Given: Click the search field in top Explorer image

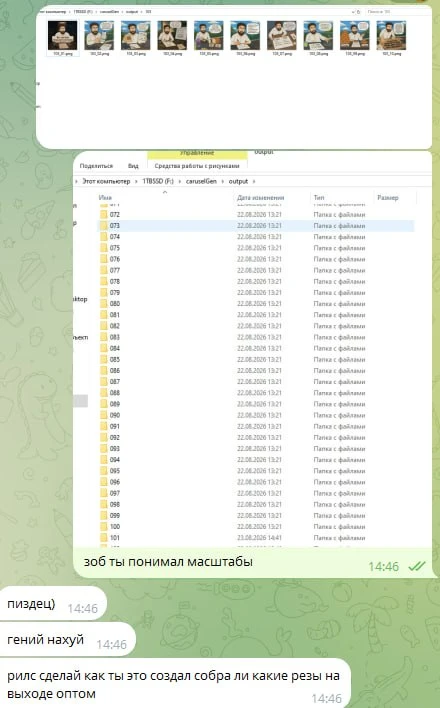Looking at the screenshot, I should click(397, 11).
